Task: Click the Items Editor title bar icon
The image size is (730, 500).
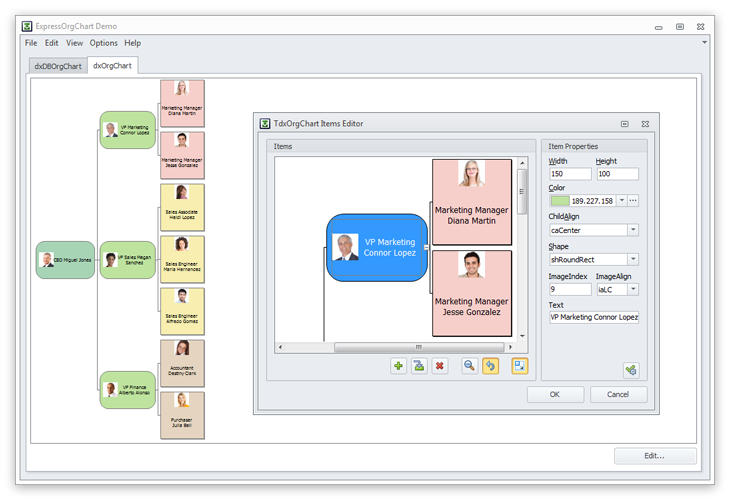Action: click(265, 123)
